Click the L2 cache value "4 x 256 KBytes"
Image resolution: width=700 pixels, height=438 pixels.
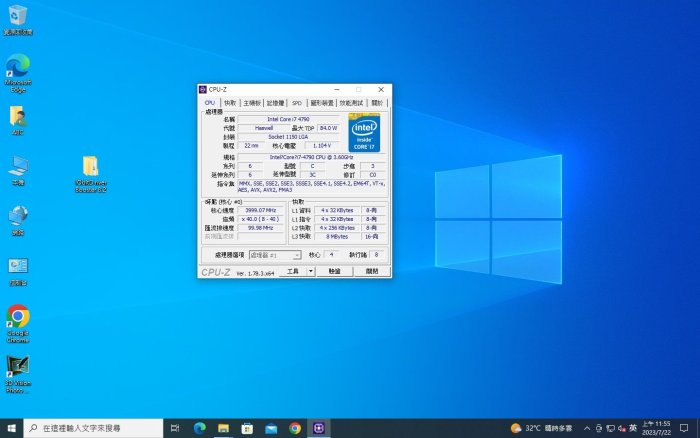(337, 228)
